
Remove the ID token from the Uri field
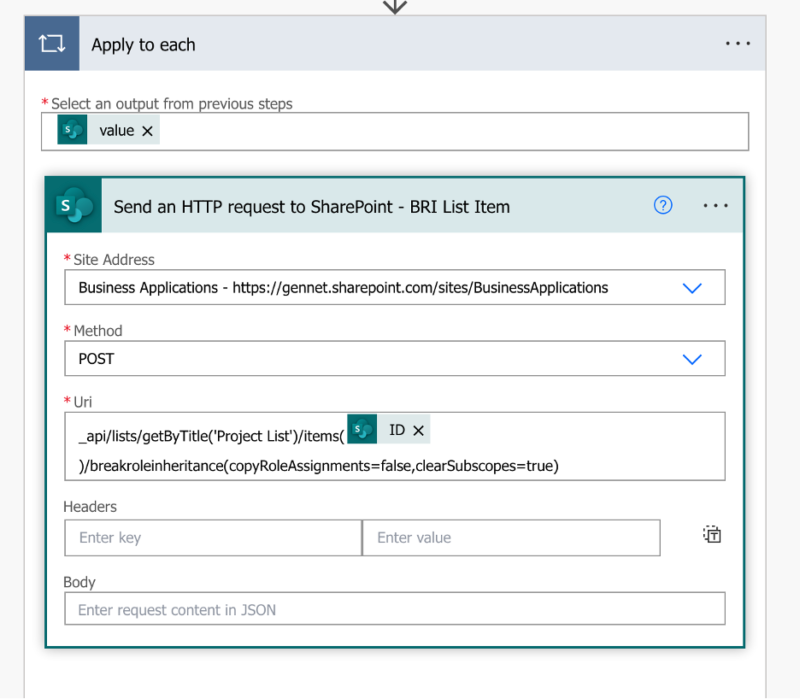tap(418, 429)
